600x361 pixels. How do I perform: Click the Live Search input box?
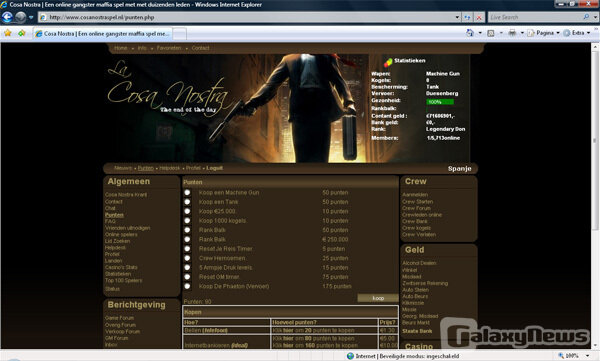point(534,17)
